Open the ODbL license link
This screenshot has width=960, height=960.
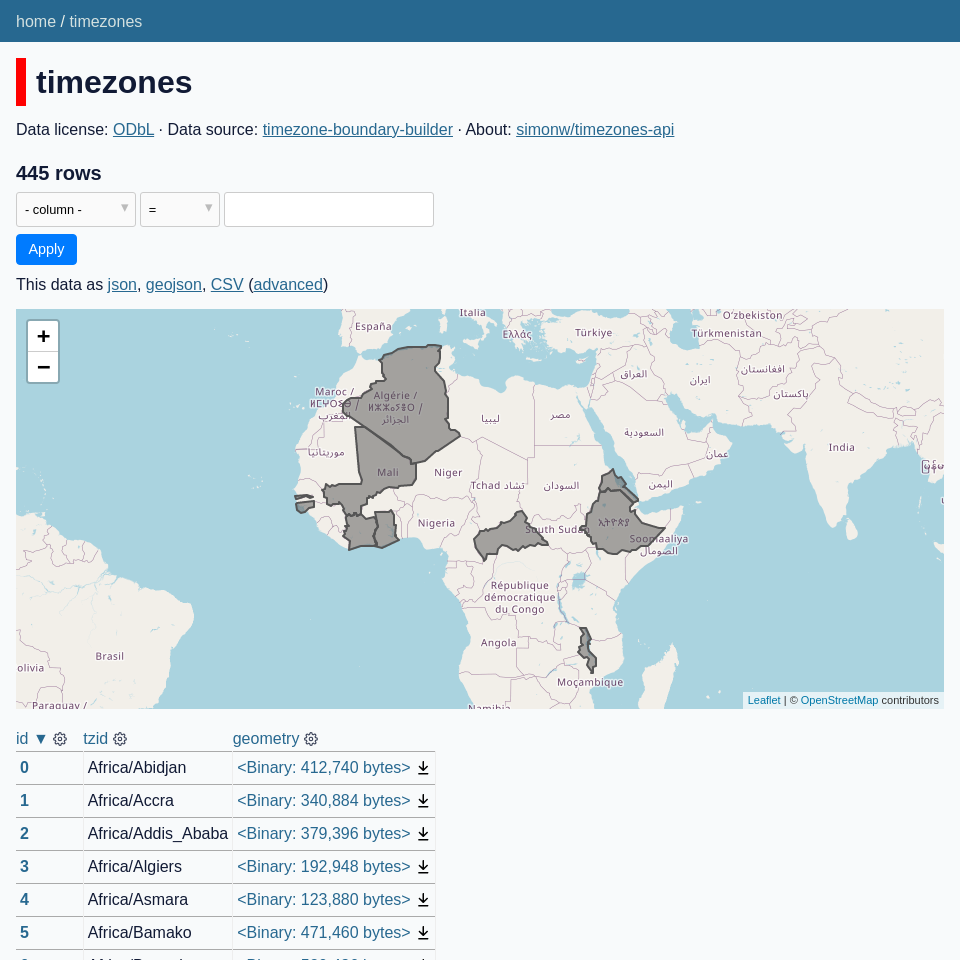(x=133, y=130)
